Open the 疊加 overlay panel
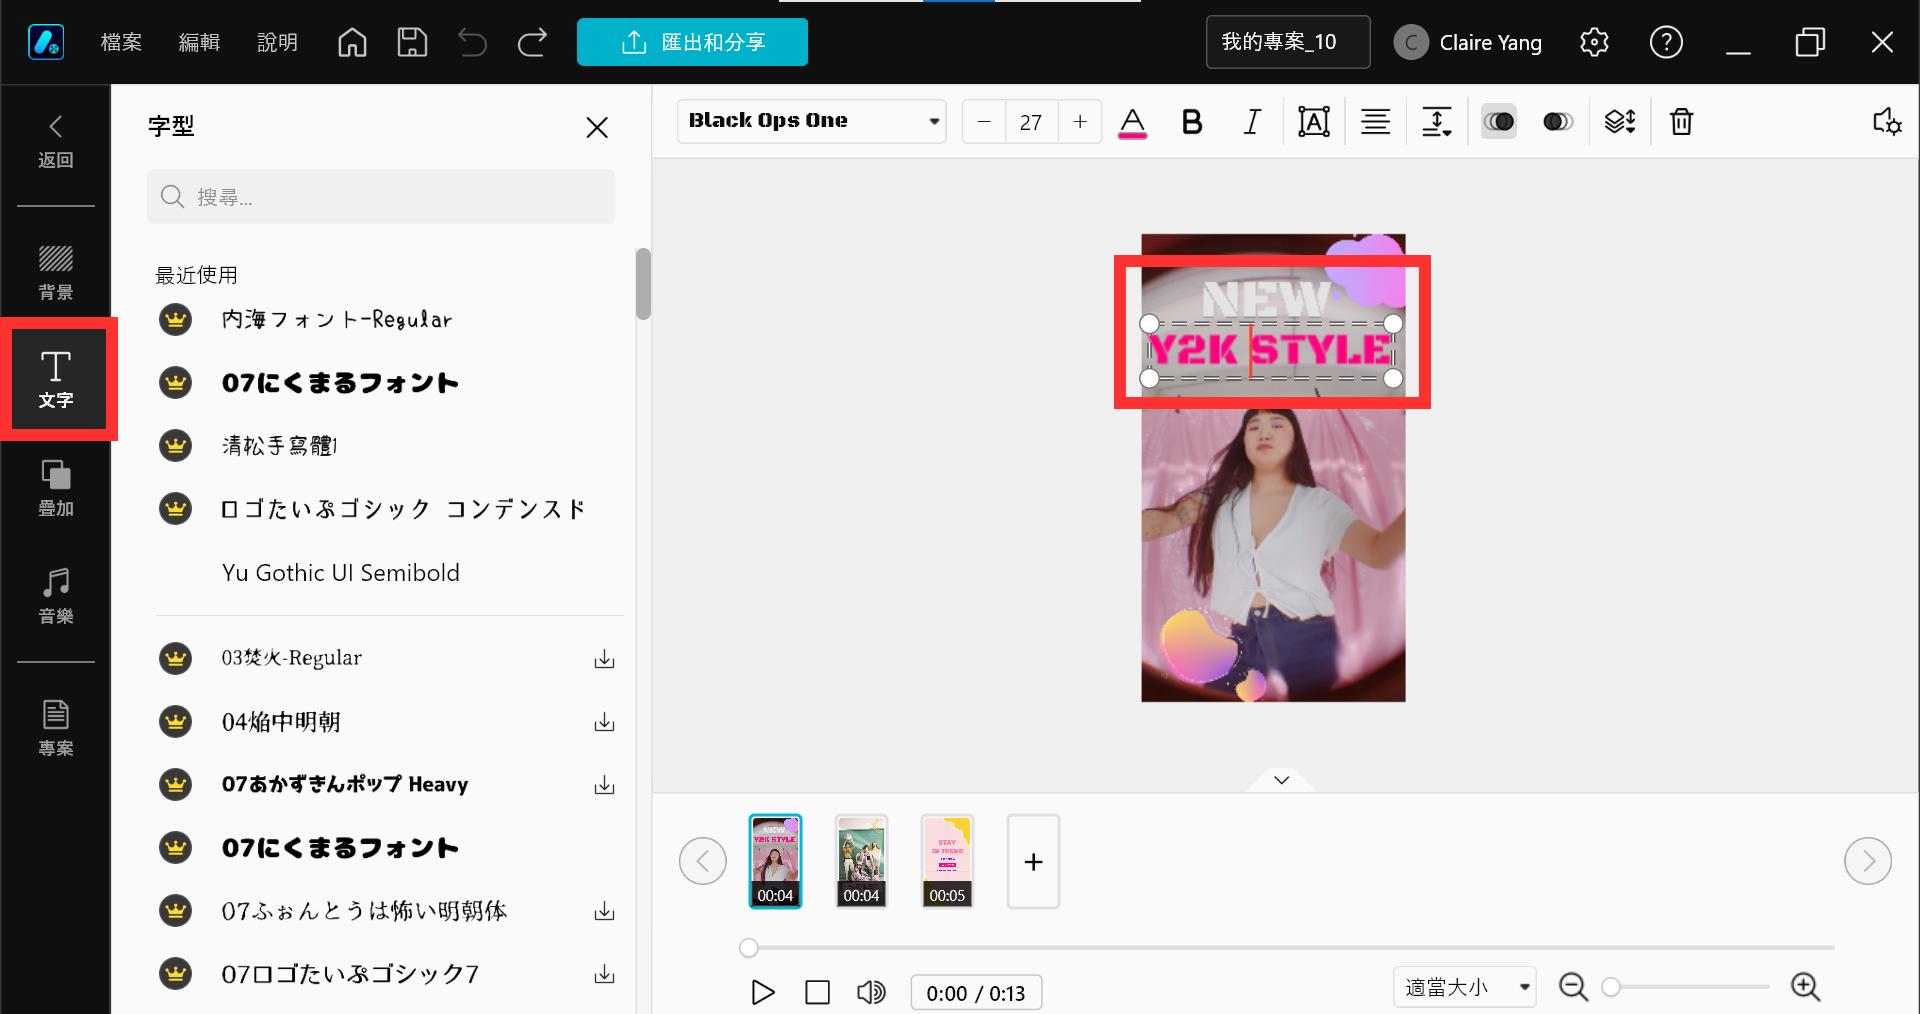This screenshot has width=1920, height=1014. coord(56,487)
